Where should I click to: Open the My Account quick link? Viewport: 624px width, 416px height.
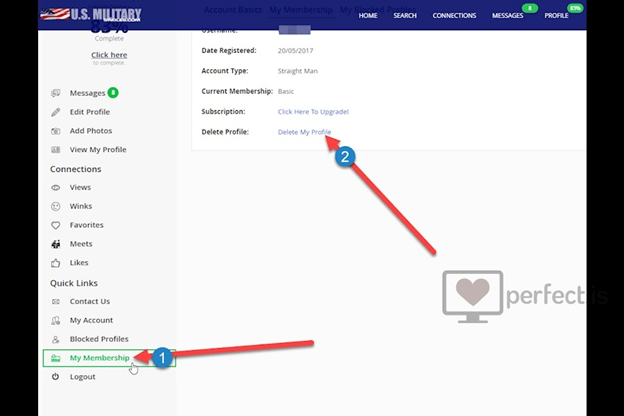(91, 320)
